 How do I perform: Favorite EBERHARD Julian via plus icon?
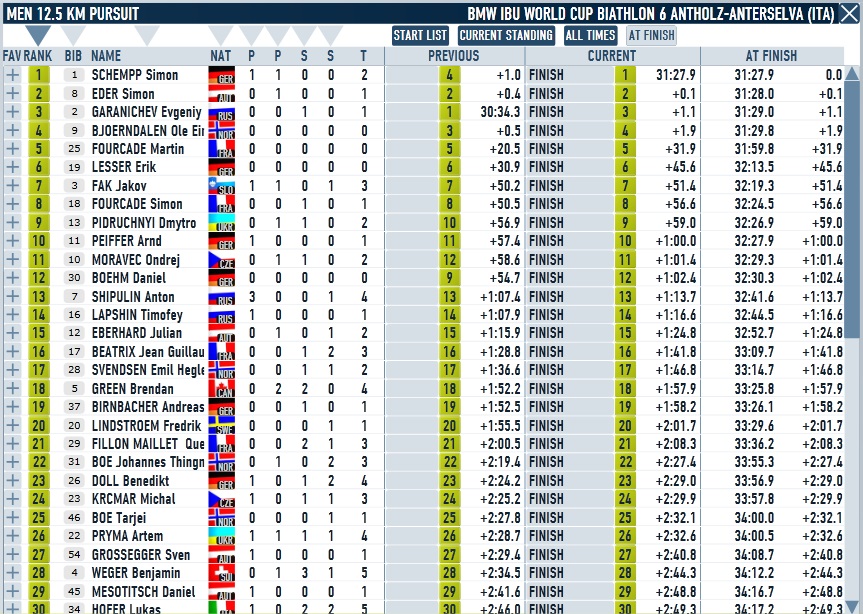(x=12, y=333)
